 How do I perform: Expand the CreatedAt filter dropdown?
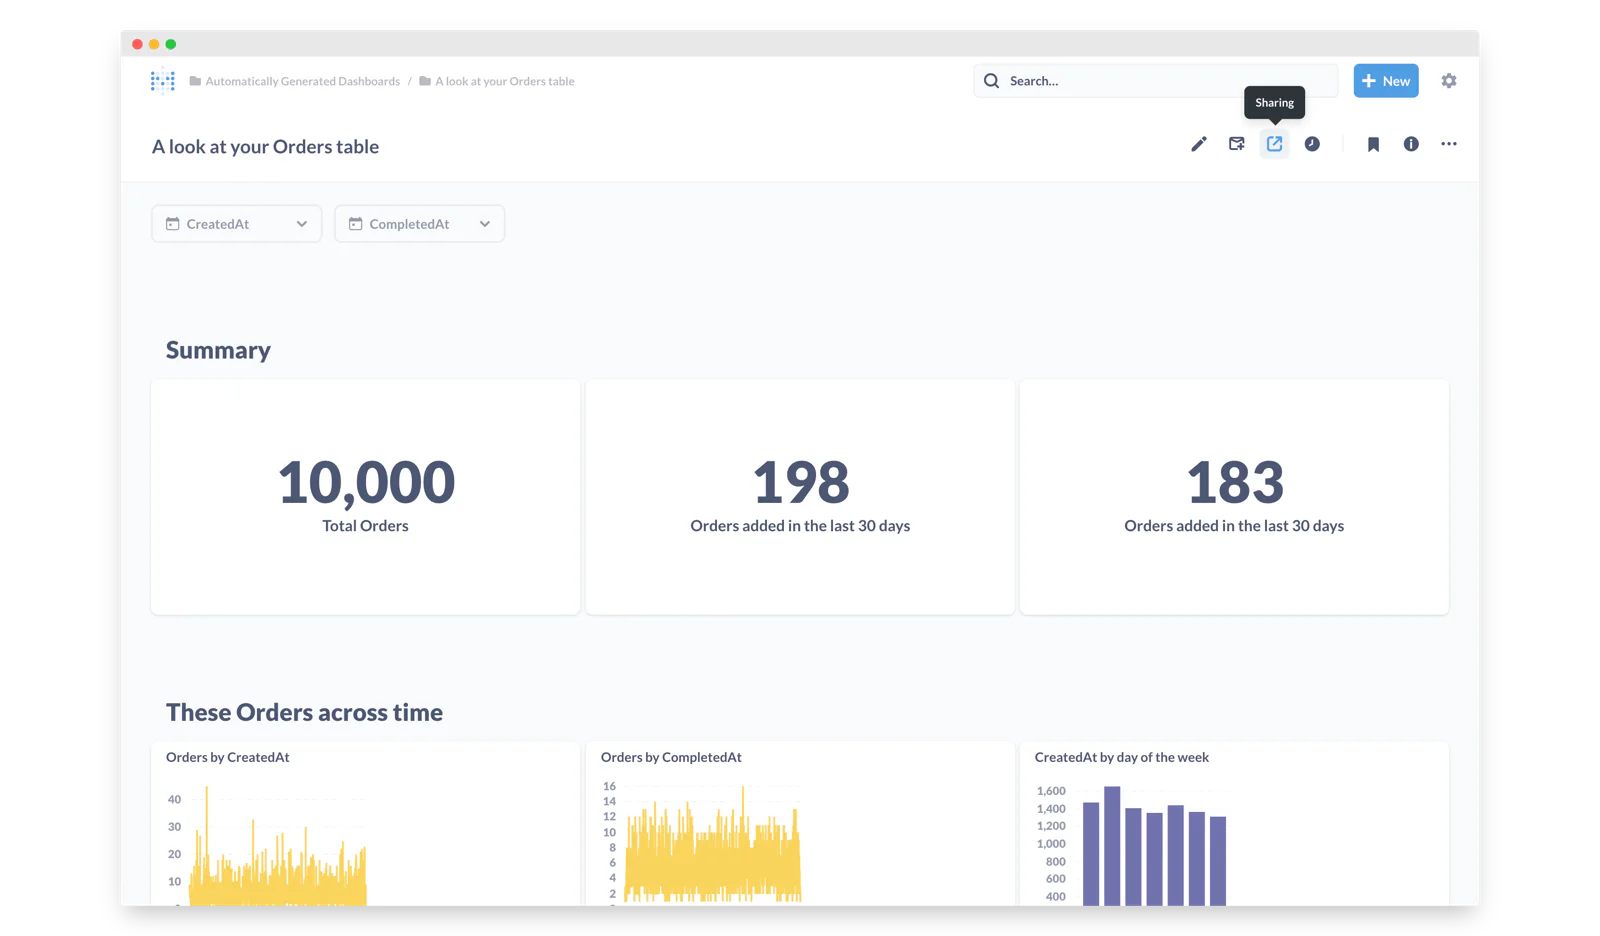click(x=301, y=224)
